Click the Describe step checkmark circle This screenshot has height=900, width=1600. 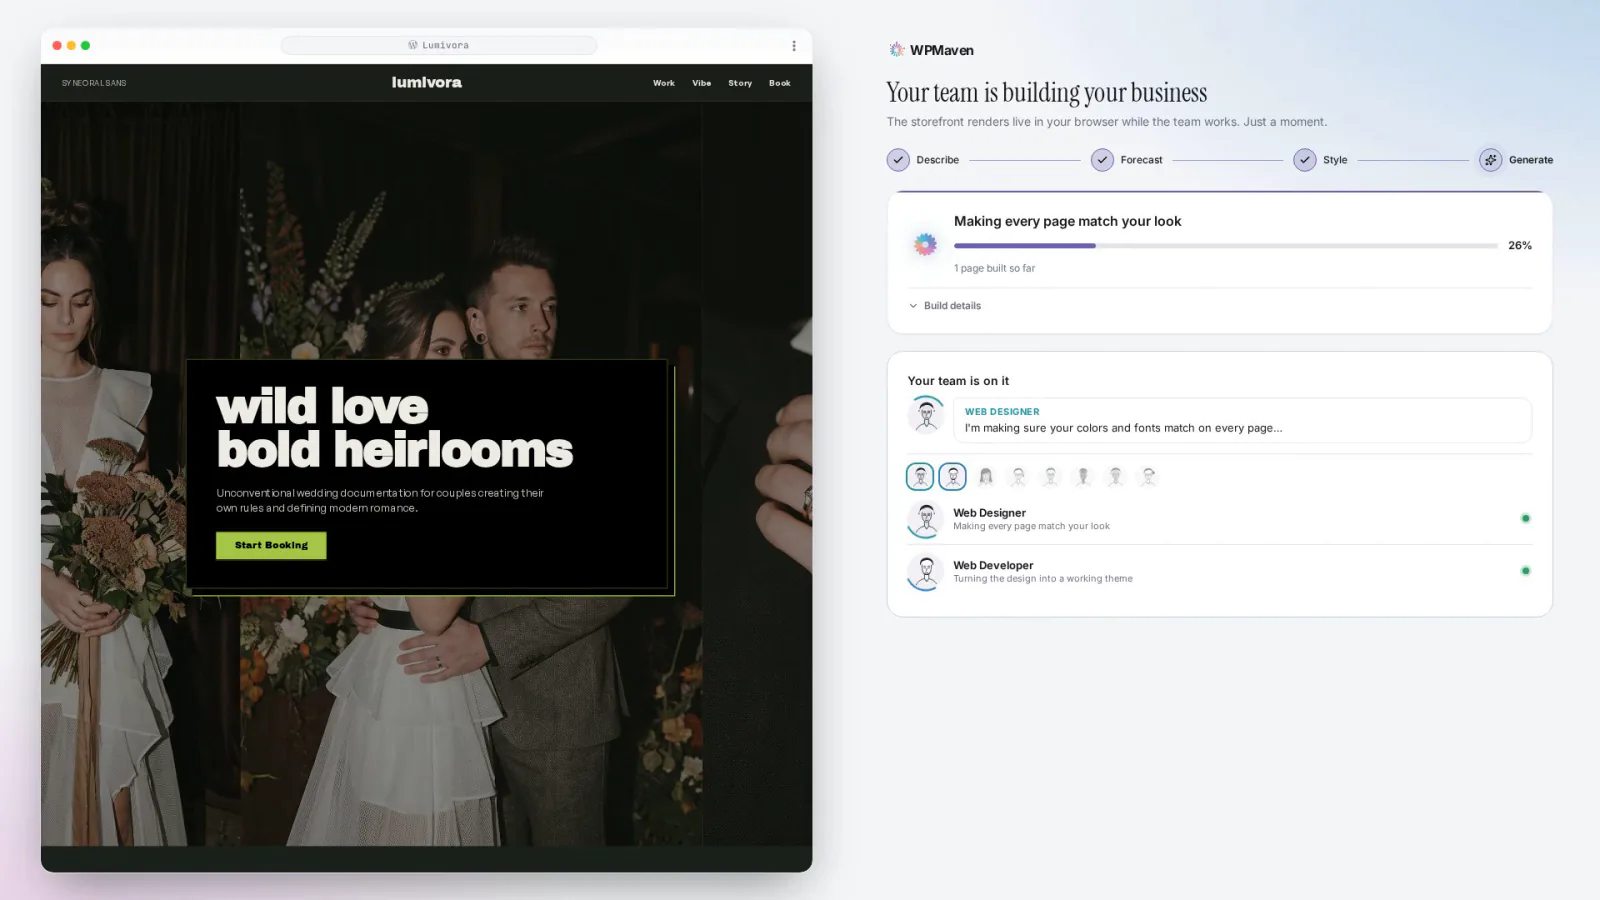pyautogui.click(x=898, y=160)
